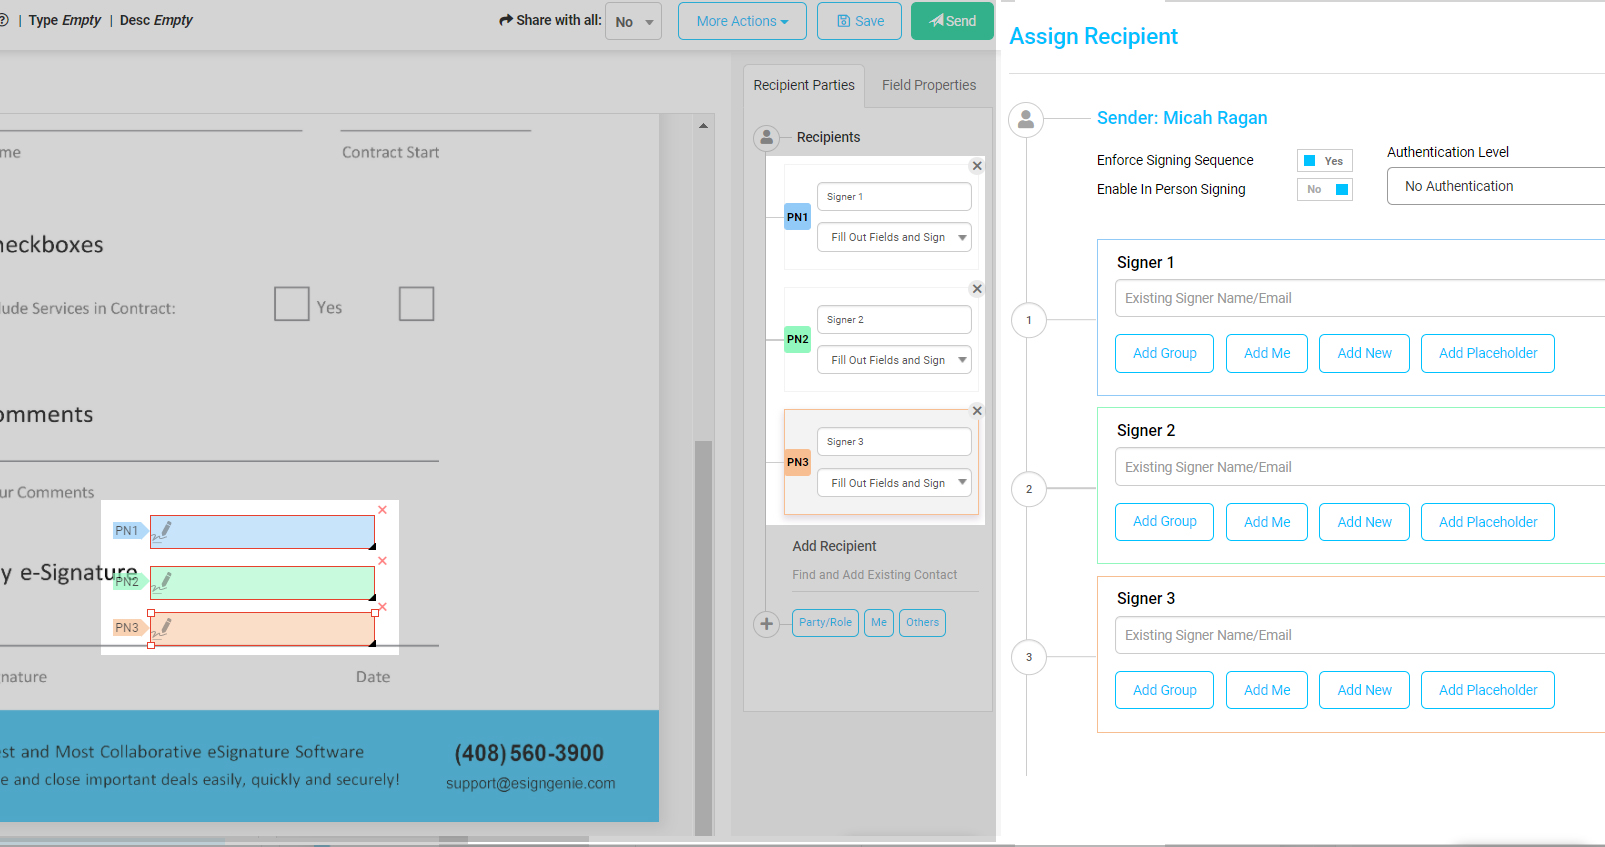Screen dimensions: 1605x847
Task: Open Signer 1 Fill Out Fields dropdown
Action: (894, 237)
